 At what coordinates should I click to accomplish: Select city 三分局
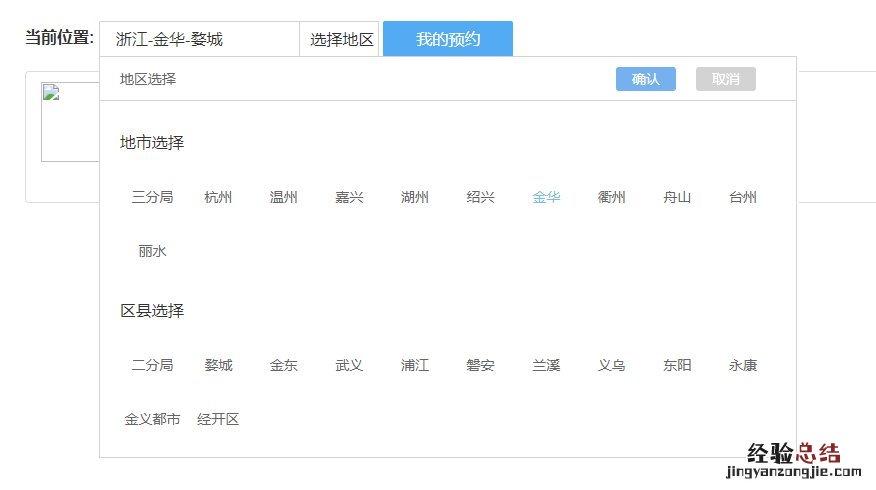(152, 197)
